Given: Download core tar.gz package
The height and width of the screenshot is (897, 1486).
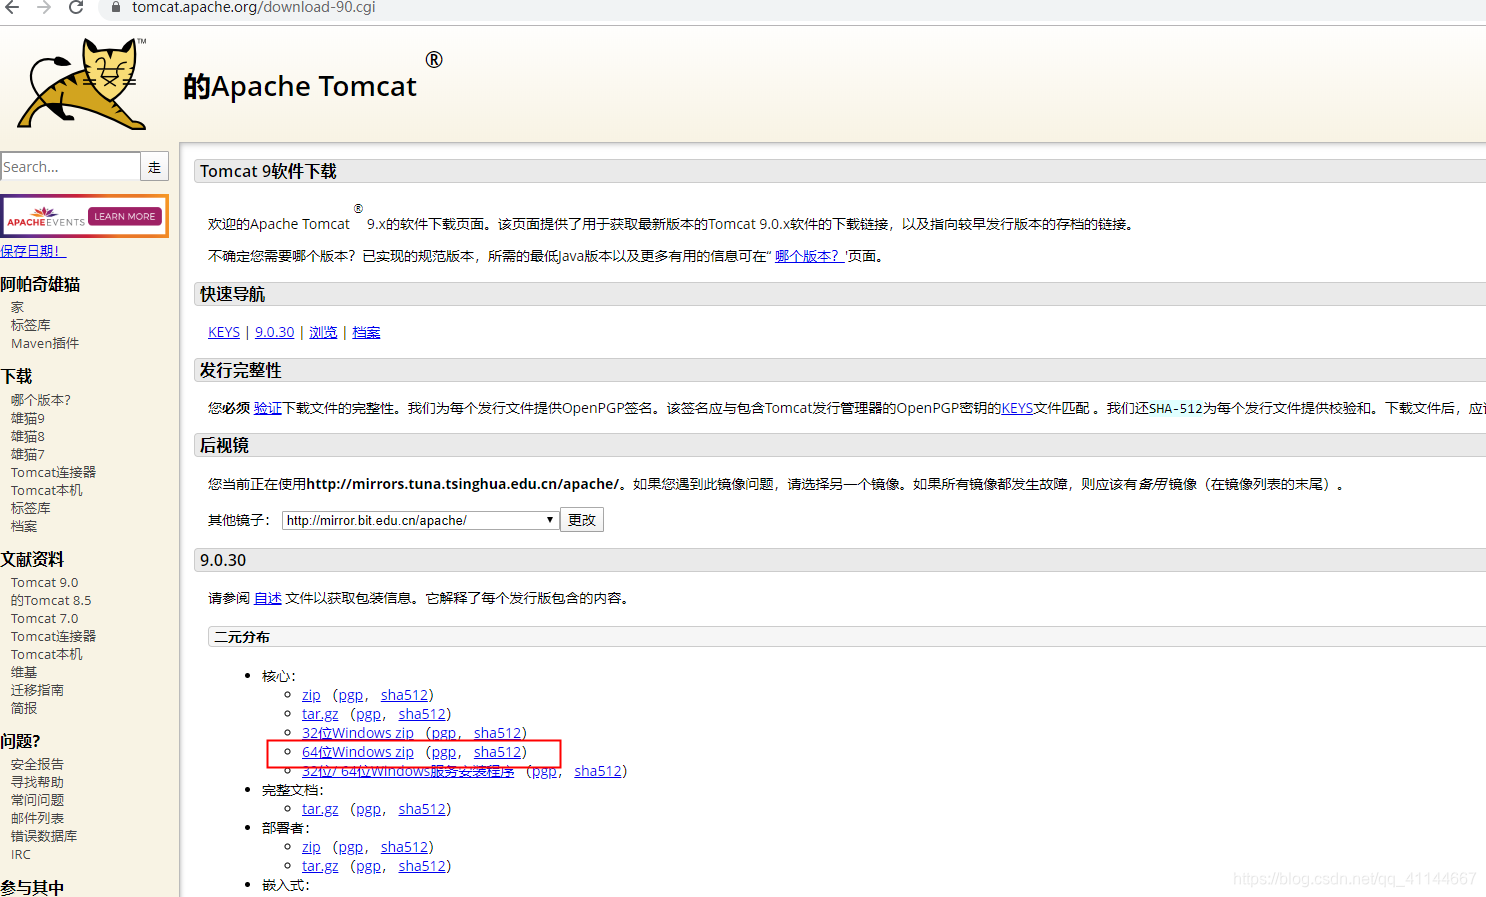Looking at the screenshot, I should click(320, 714).
